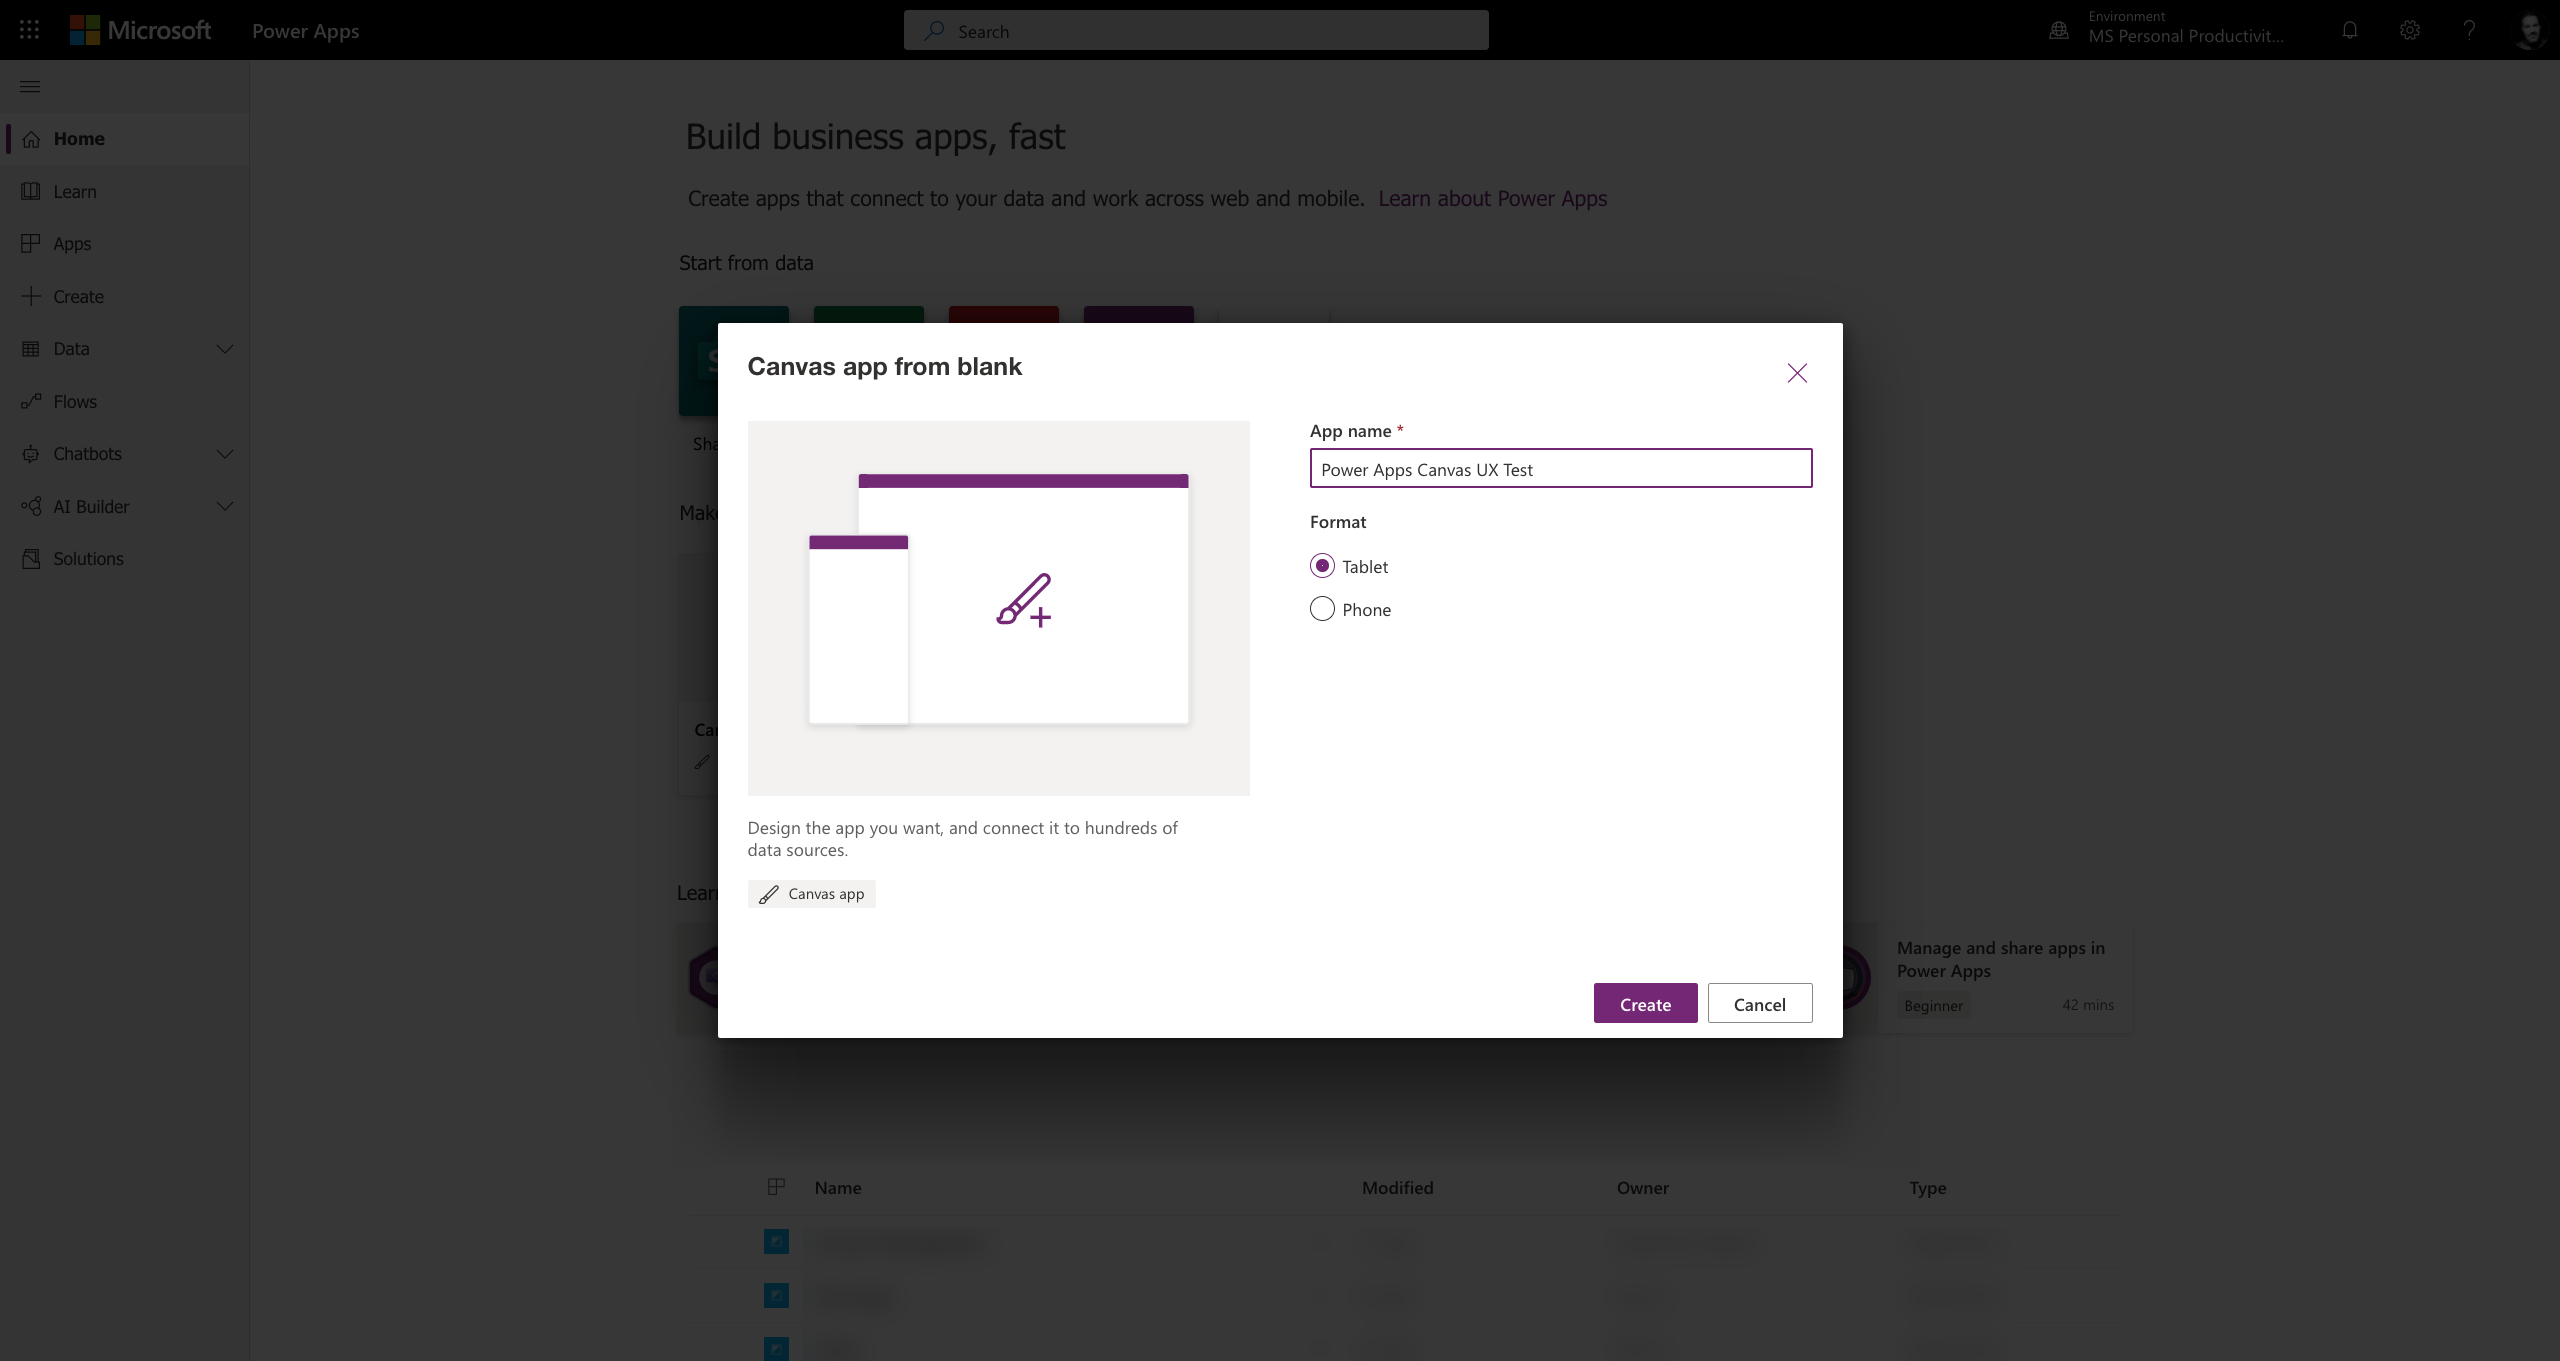
Task: Select the Tablet format option
Action: pos(1321,565)
